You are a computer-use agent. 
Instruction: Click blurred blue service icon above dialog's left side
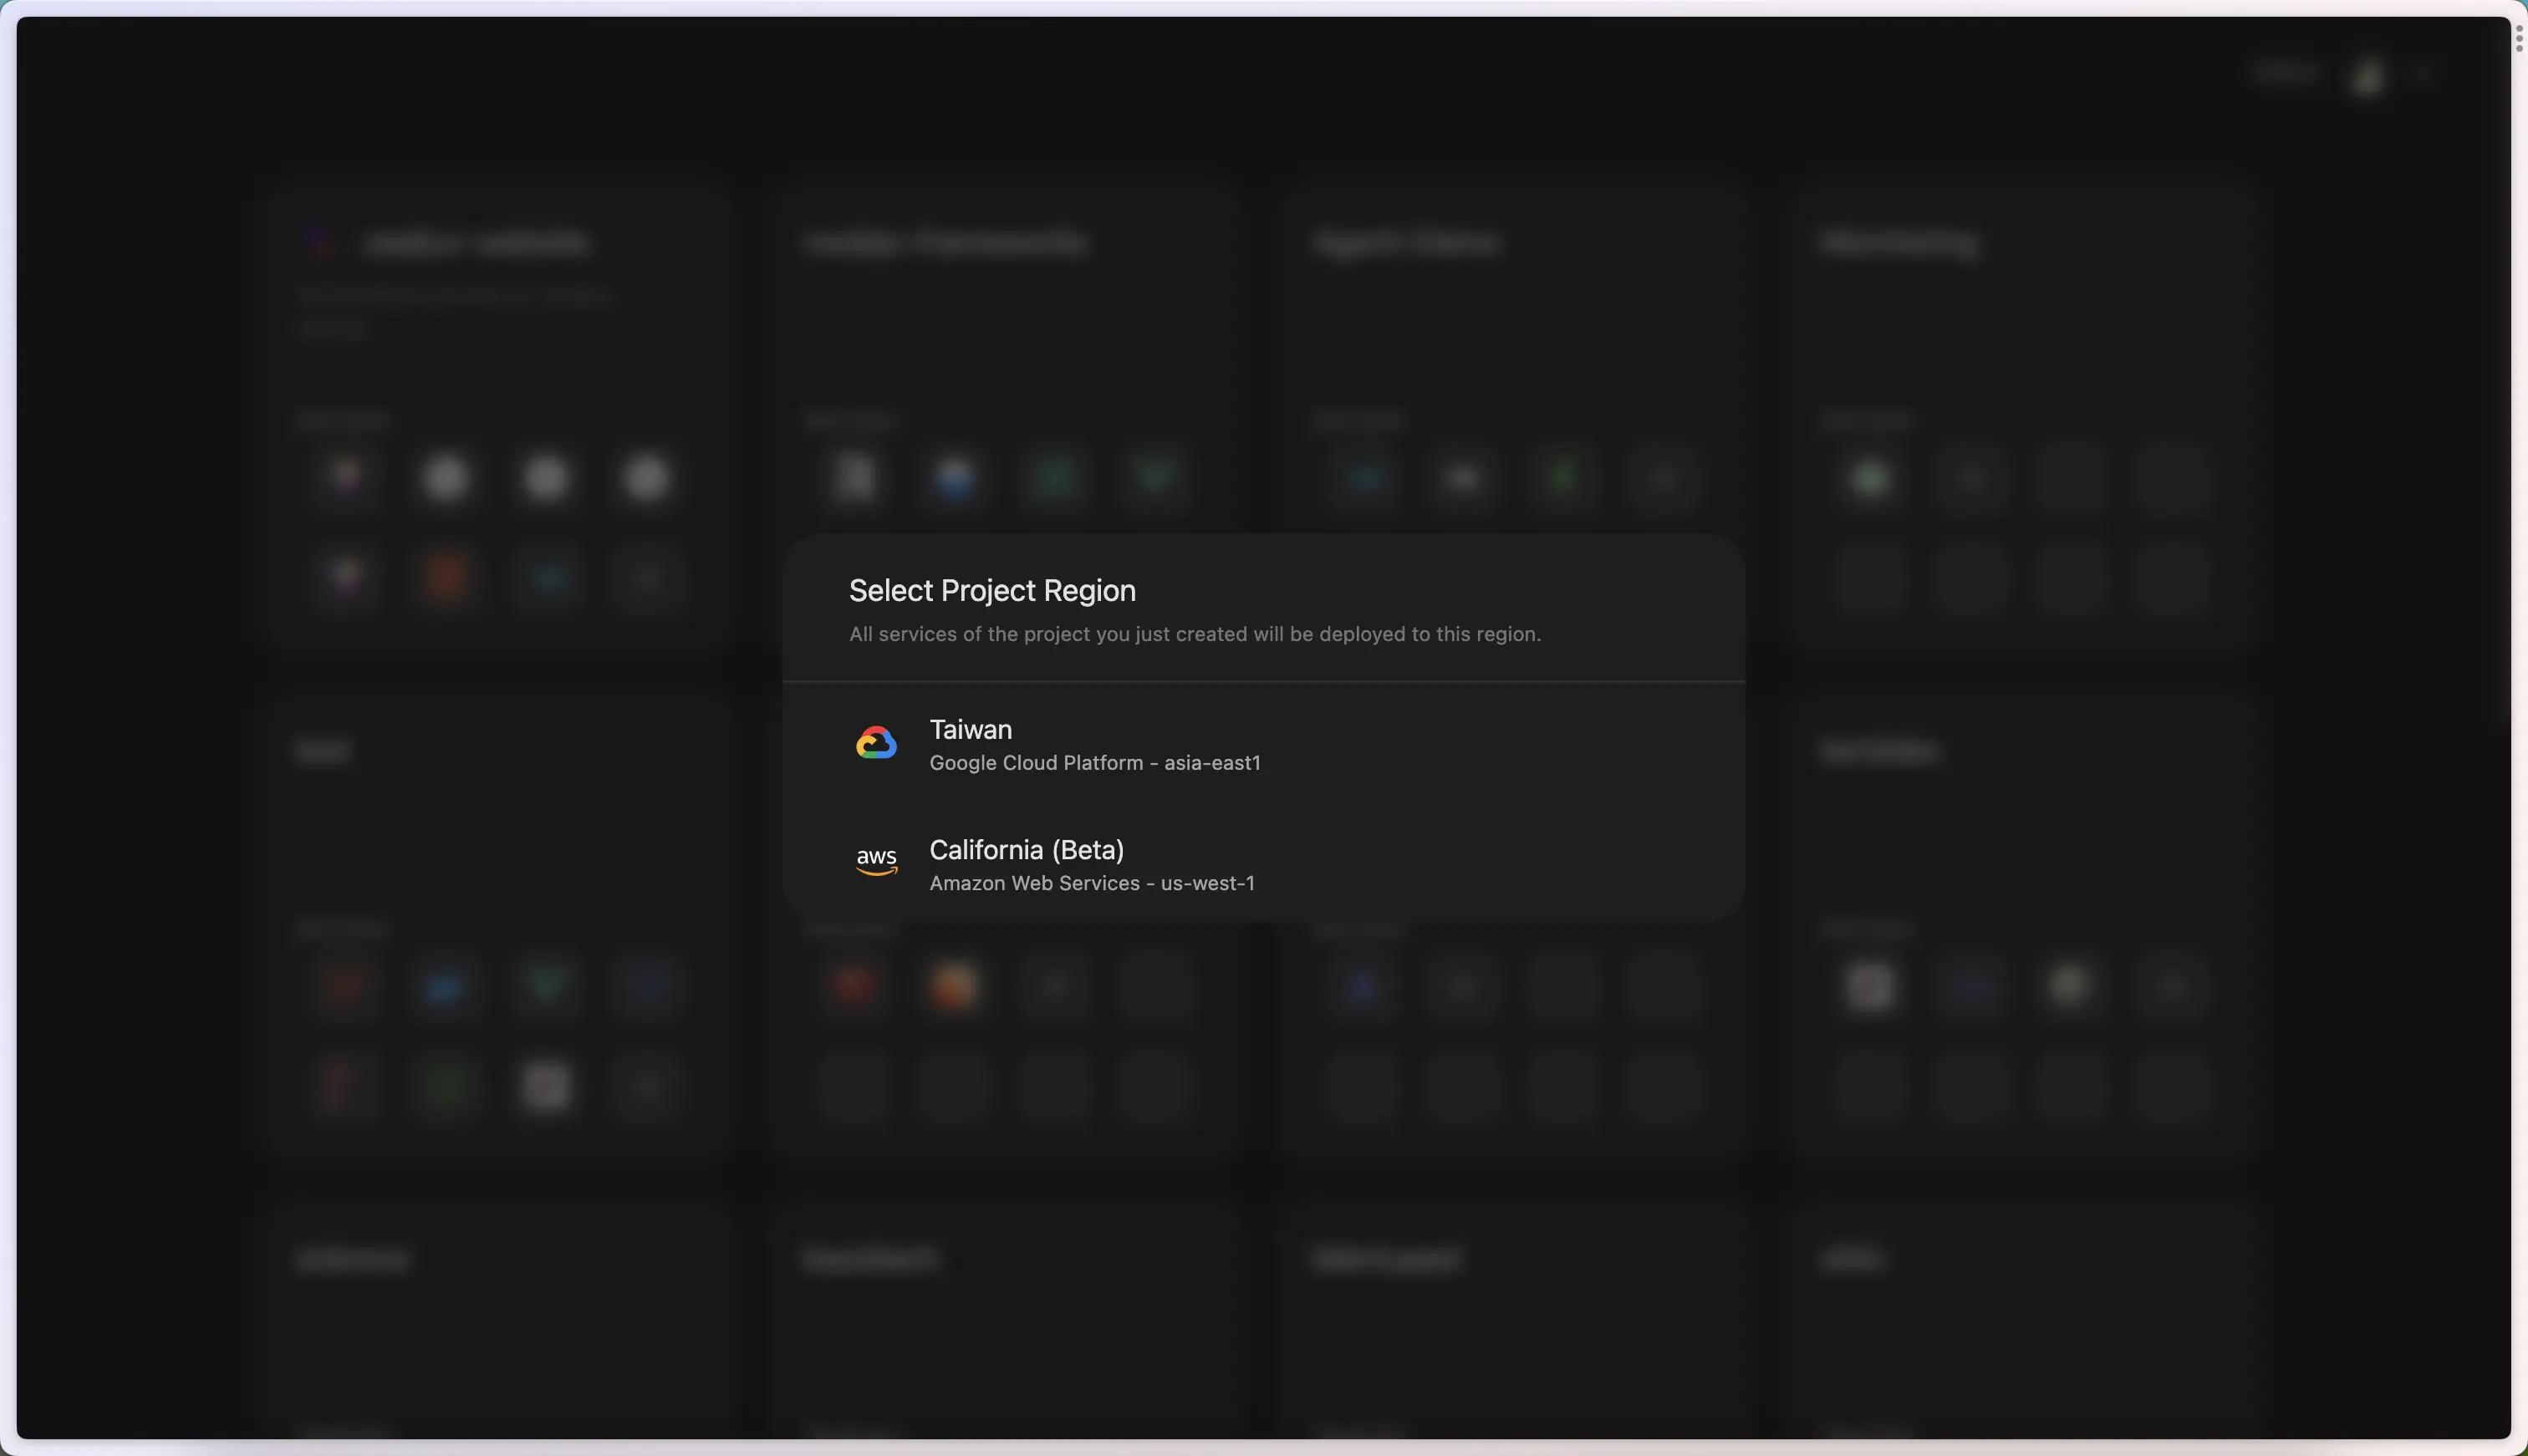[954, 478]
